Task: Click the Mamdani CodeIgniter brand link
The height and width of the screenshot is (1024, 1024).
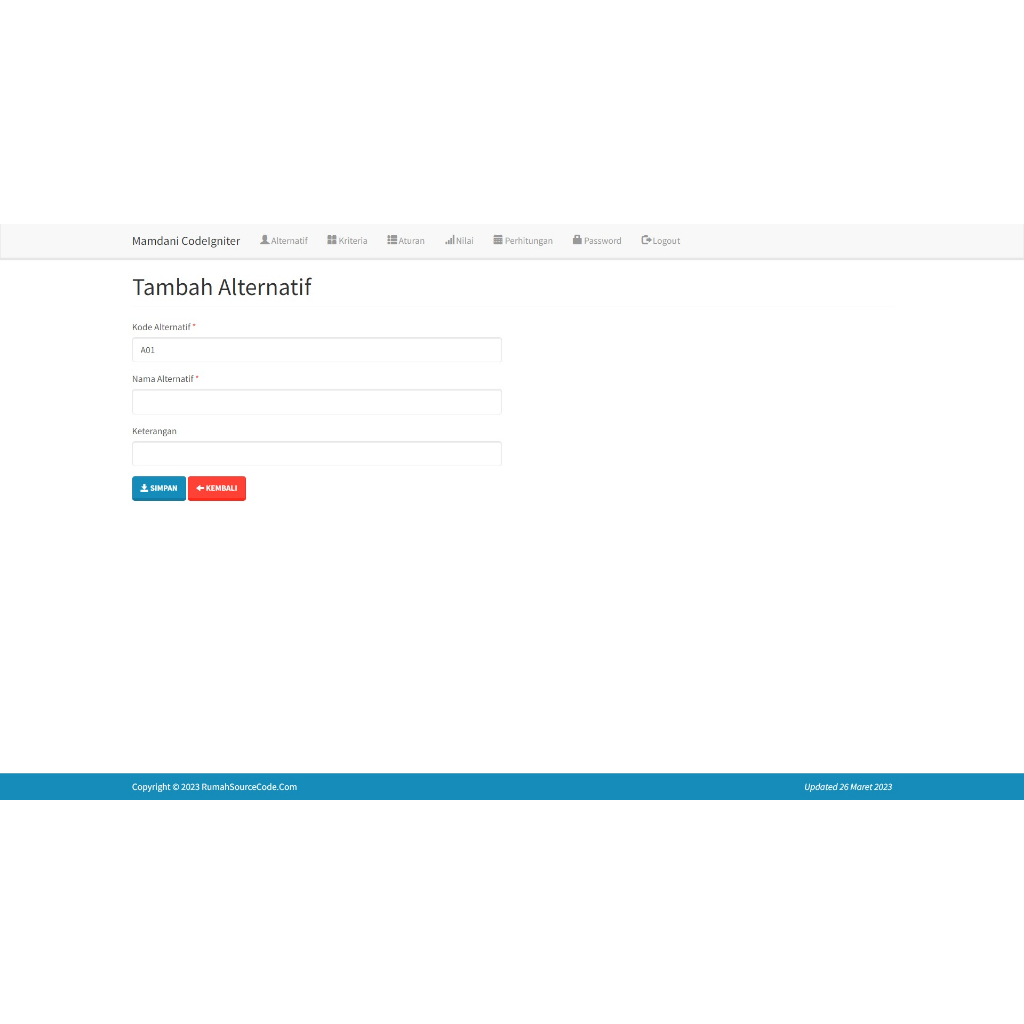Action: (186, 241)
